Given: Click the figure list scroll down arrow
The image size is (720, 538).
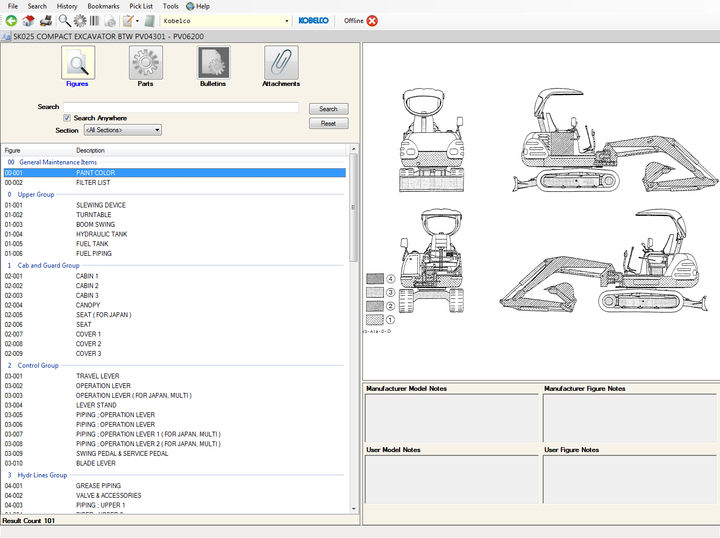Looking at the screenshot, I should (x=354, y=509).
